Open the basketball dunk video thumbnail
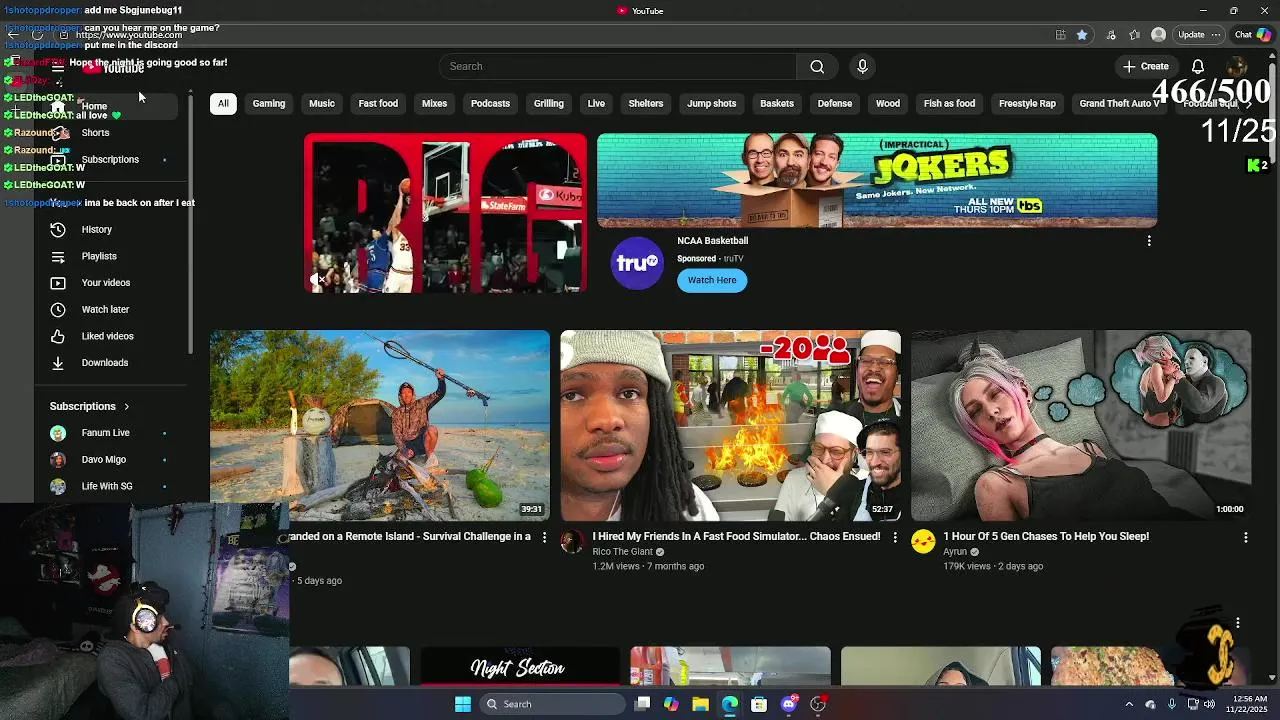 445,213
